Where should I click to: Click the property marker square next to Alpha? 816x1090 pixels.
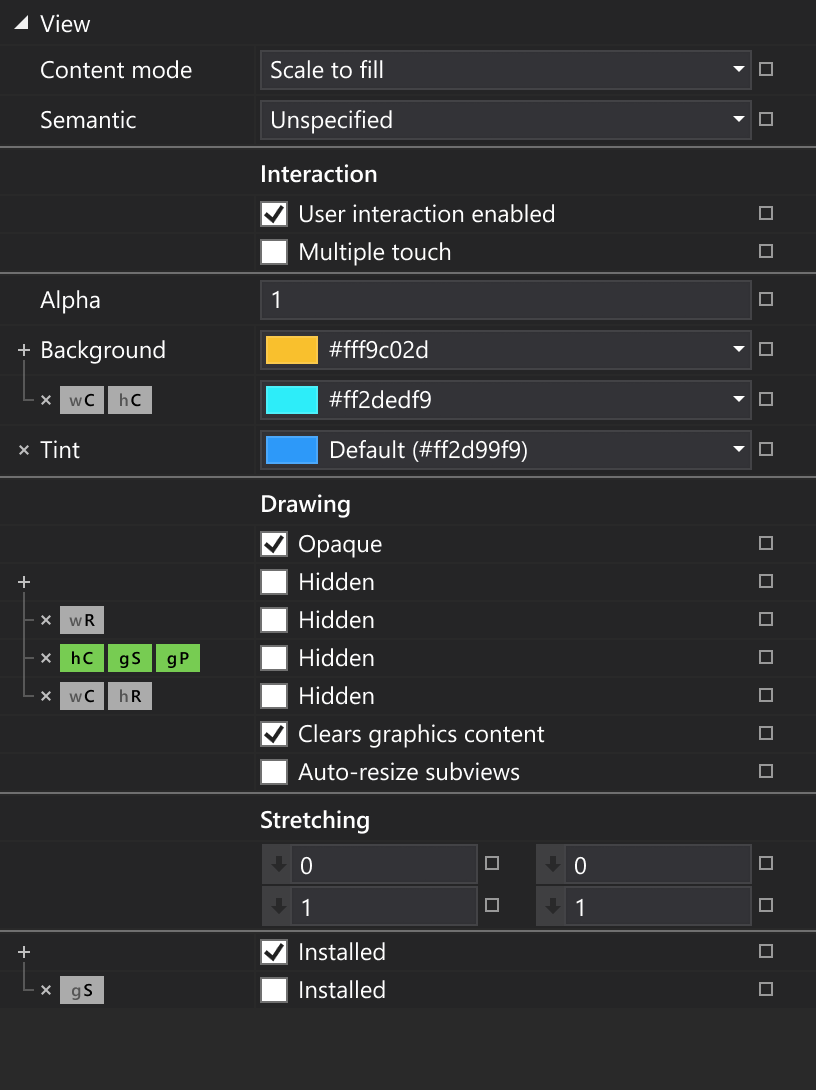(x=765, y=299)
